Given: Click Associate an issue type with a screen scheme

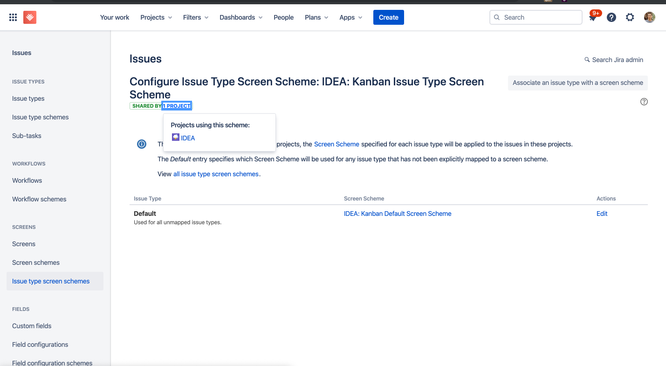Looking at the screenshot, I should click(578, 83).
